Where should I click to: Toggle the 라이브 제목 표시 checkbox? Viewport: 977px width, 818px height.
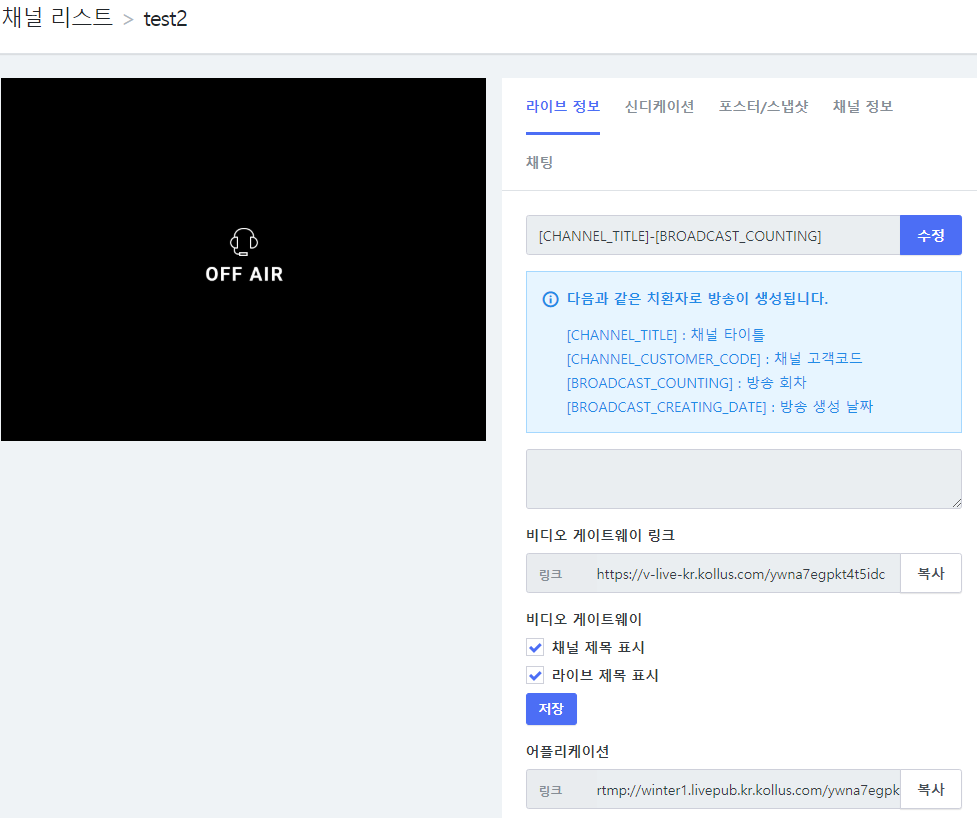click(x=536, y=675)
